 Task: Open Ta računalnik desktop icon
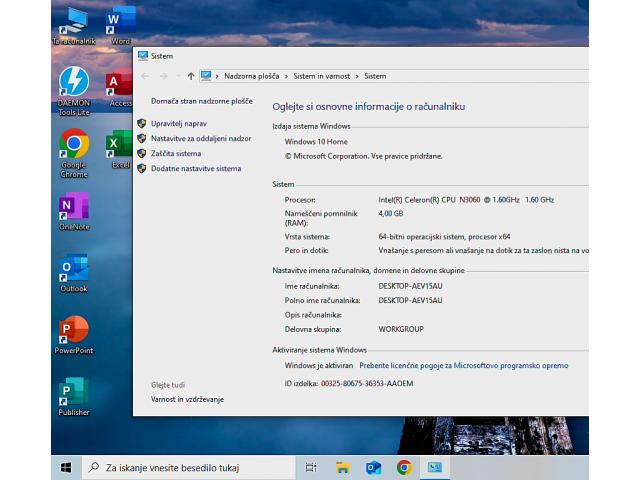coord(74,27)
